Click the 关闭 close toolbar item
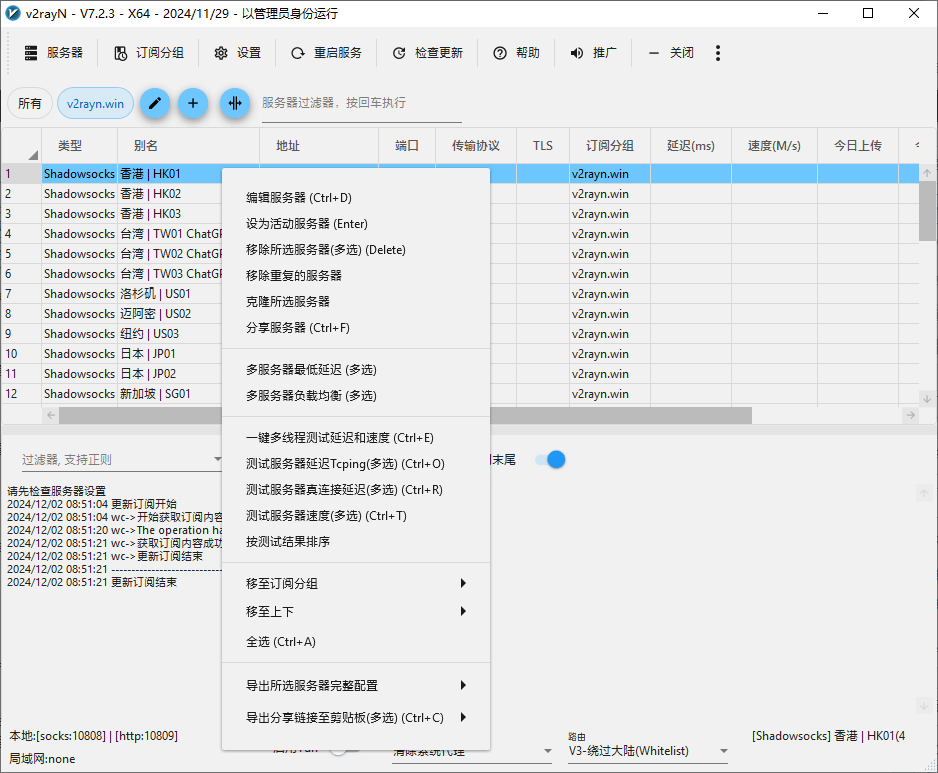Image resolution: width=938 pixels, height=773 pixels. click(x=671, y=53)
